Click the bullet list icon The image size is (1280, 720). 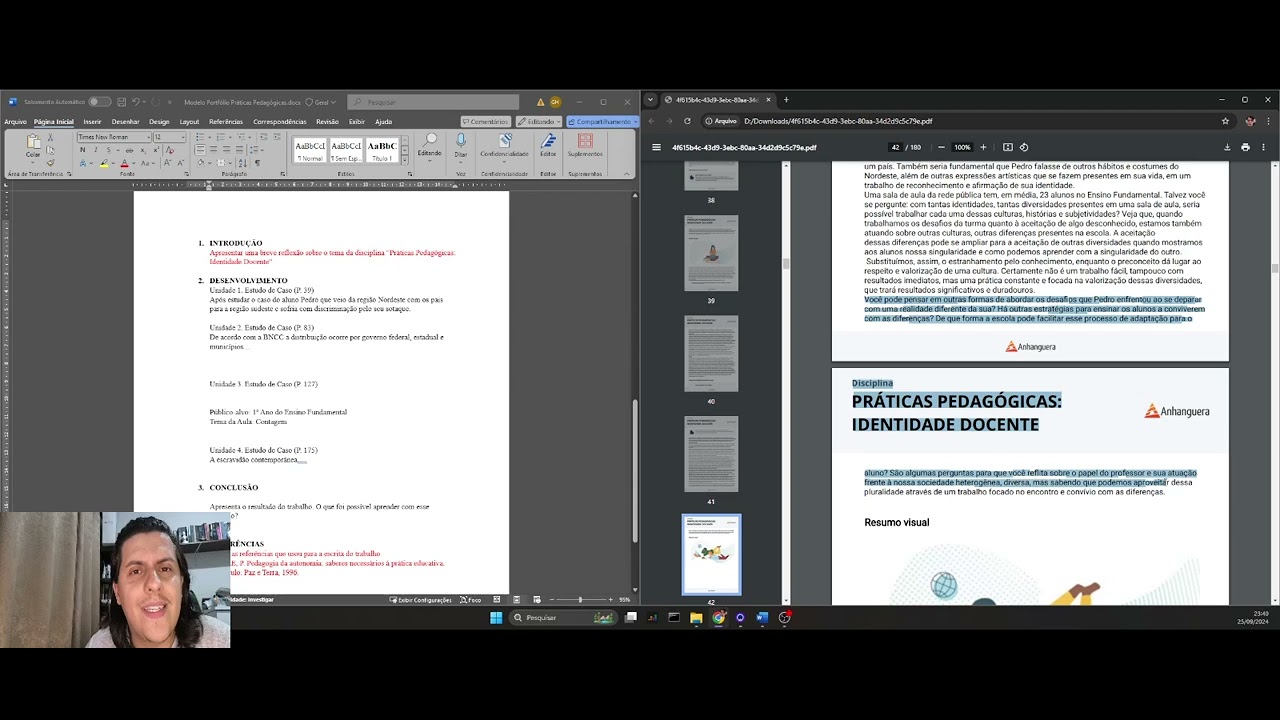coord(200,137)
